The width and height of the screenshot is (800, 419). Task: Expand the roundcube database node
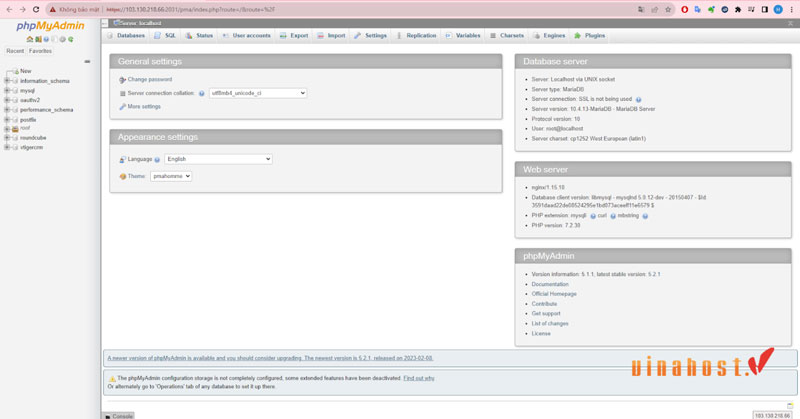point(7,138)
